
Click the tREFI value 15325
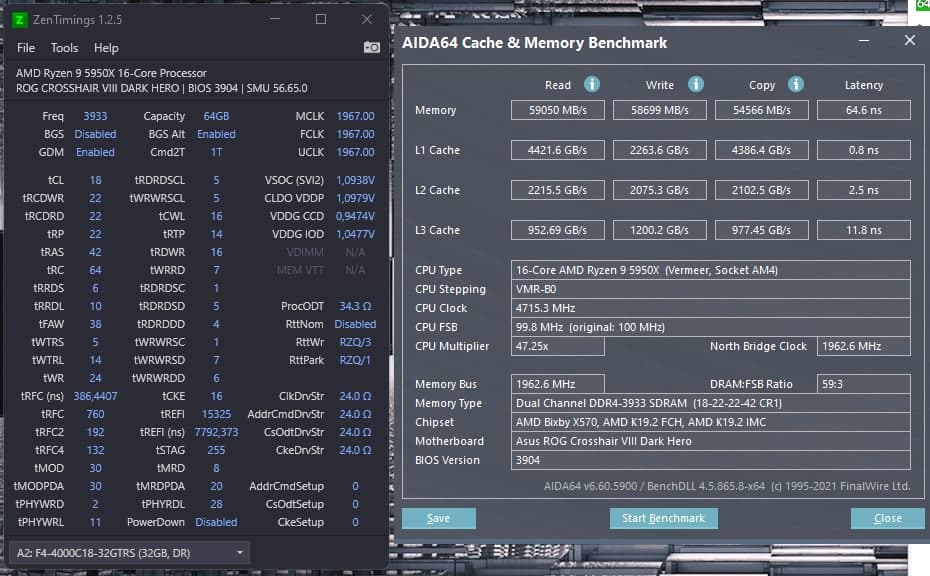216,414
